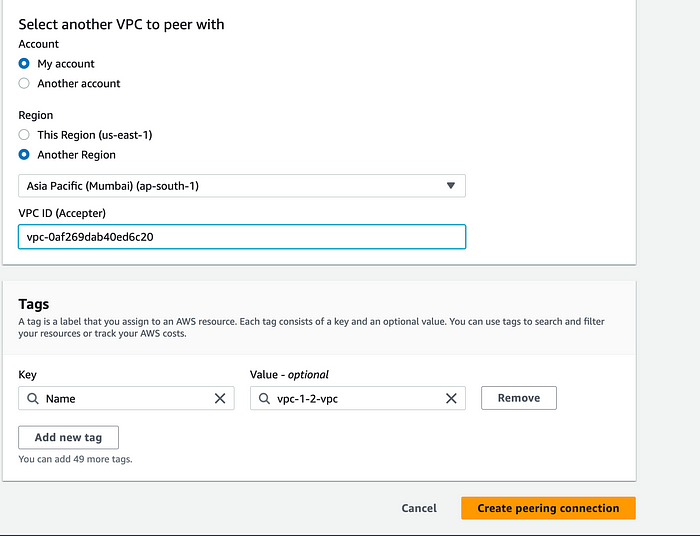Clear the vpc-1-2-vpc value with X icon
Image resolution: width=700 pixels, height=536 pixels.
[x=451, y=398]
